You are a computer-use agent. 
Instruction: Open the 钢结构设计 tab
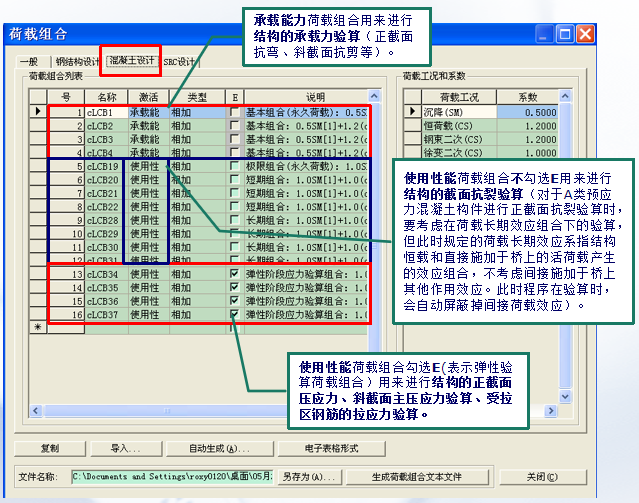77,62
